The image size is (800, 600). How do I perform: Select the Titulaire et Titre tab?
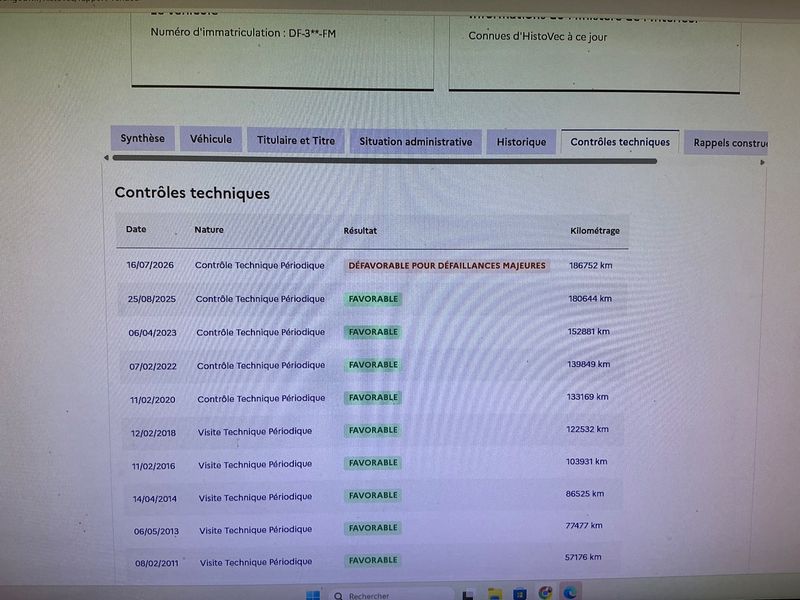(x=296, y=140)
